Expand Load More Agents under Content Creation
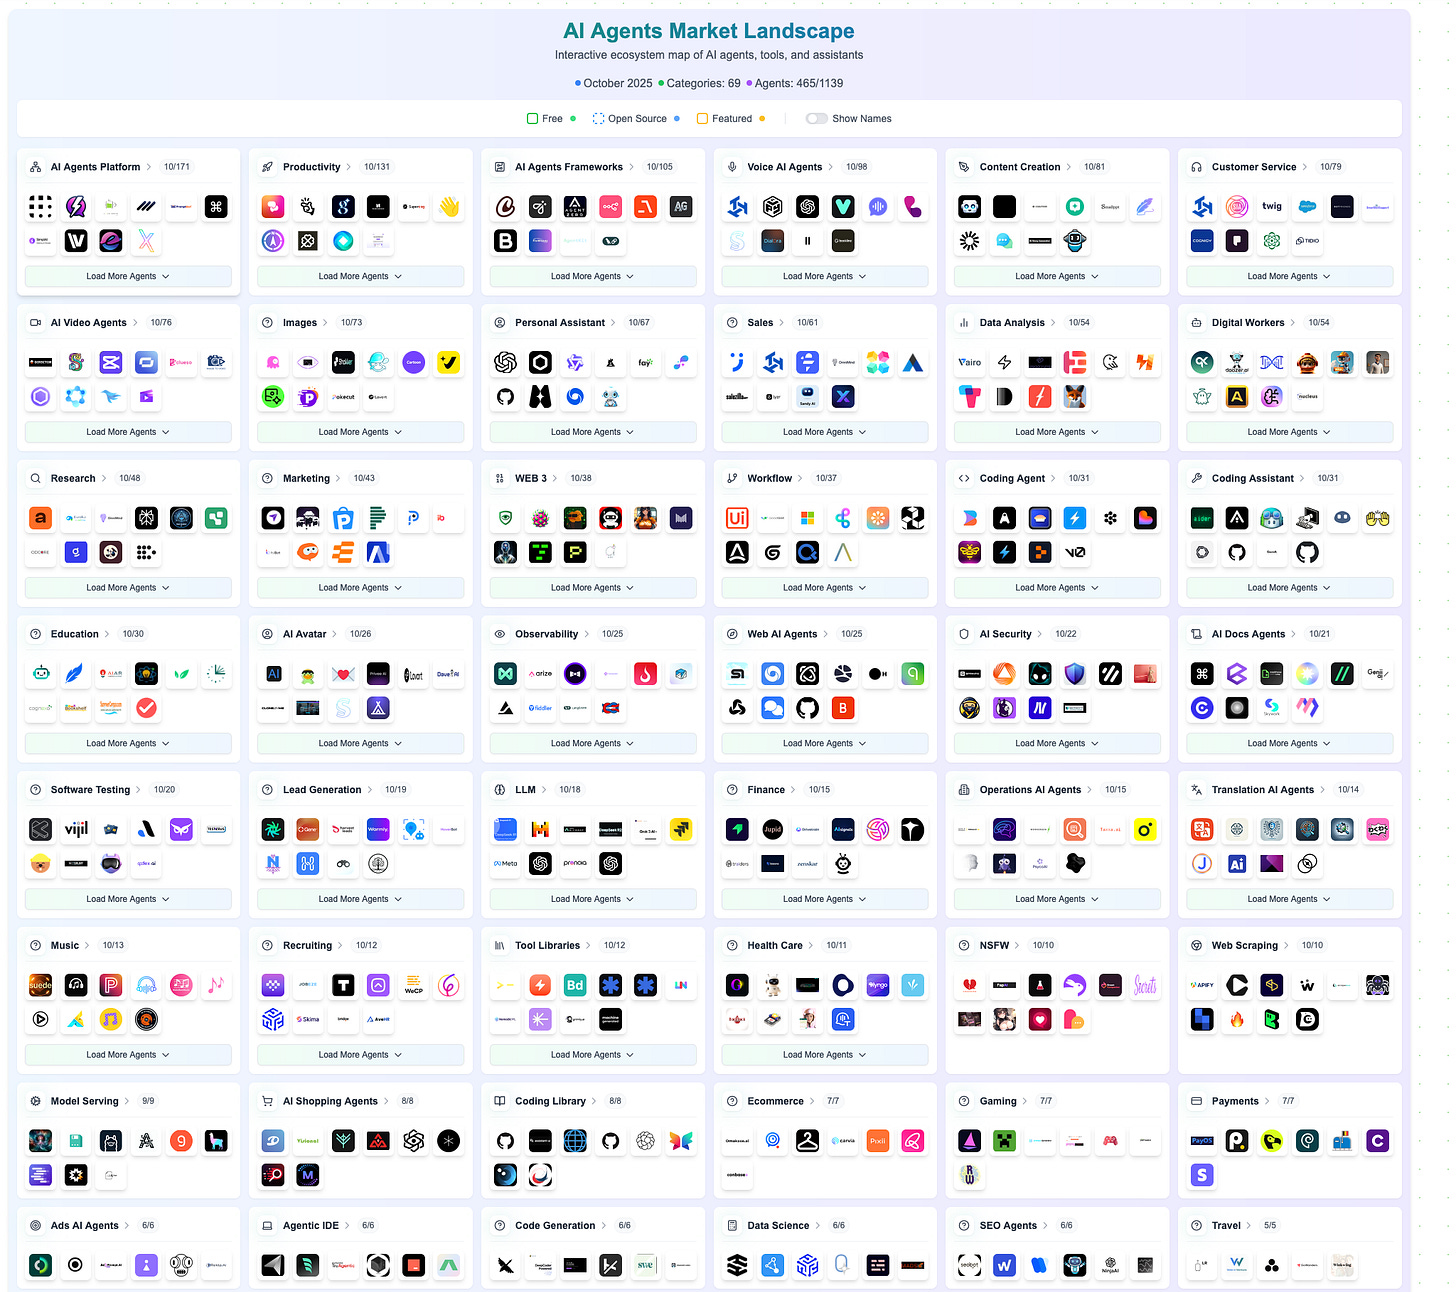This screenshot has height=1292, width=1456. pos(1057,276)
